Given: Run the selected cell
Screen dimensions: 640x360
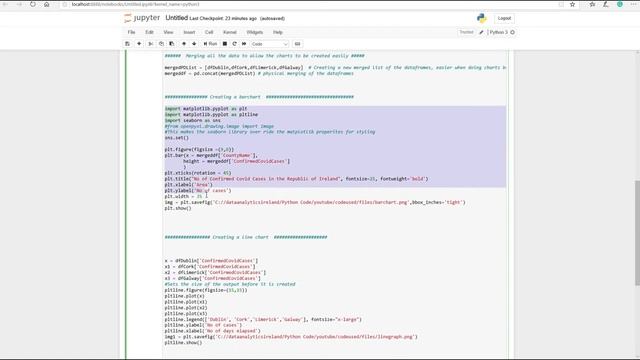Looking at the screenshot, I should 211,44.
